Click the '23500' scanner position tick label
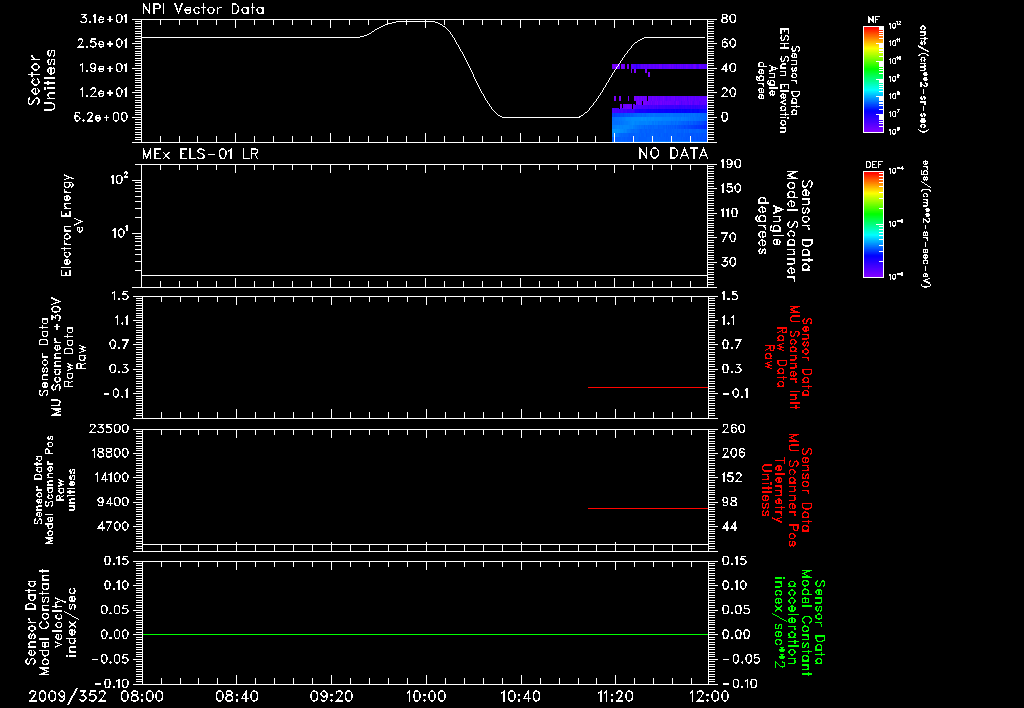The height and width of the screenshot is (708, 1024). click(x=108, y=428)
